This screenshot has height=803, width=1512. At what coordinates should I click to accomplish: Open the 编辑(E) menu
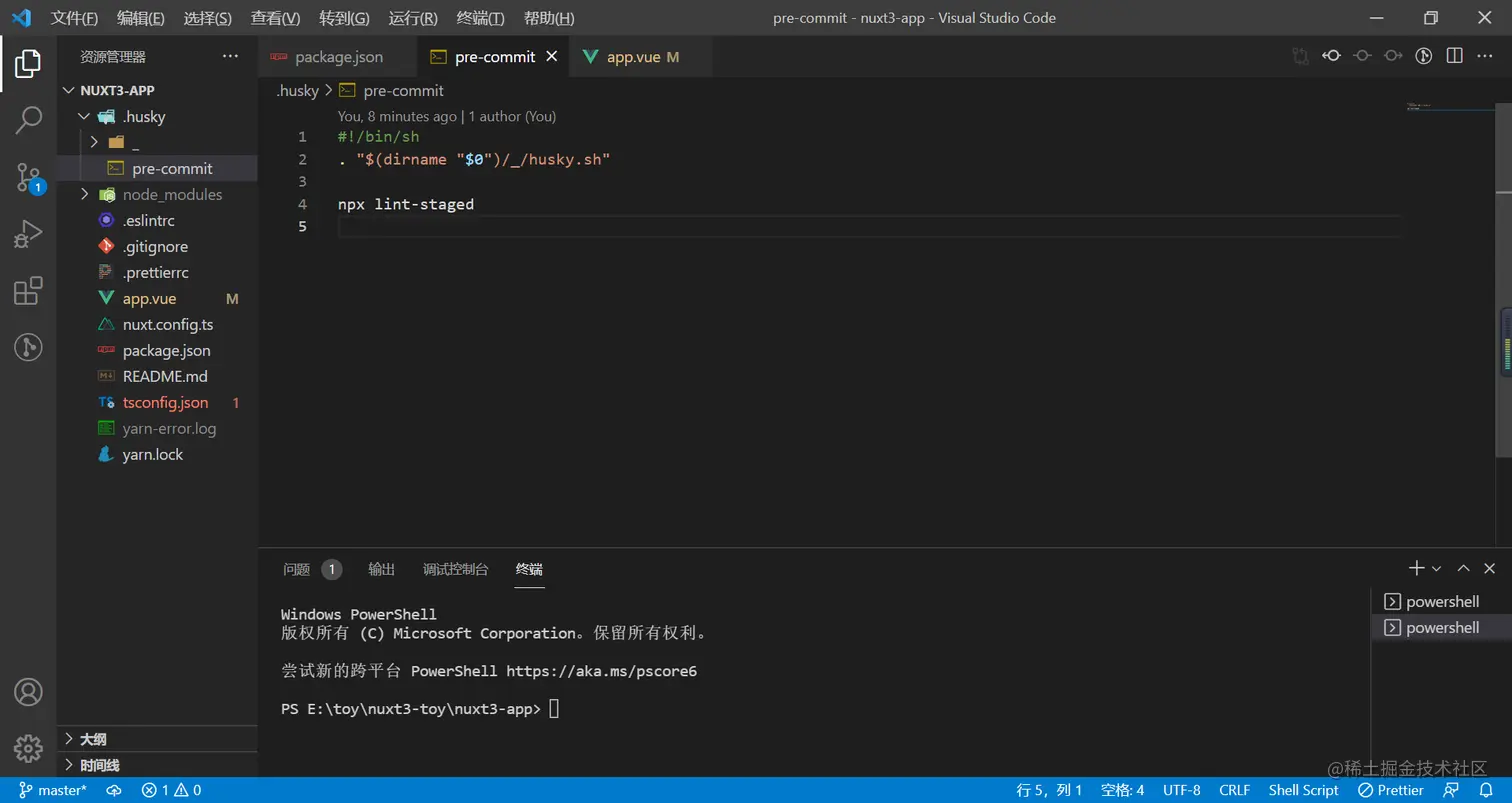[141, 18]
